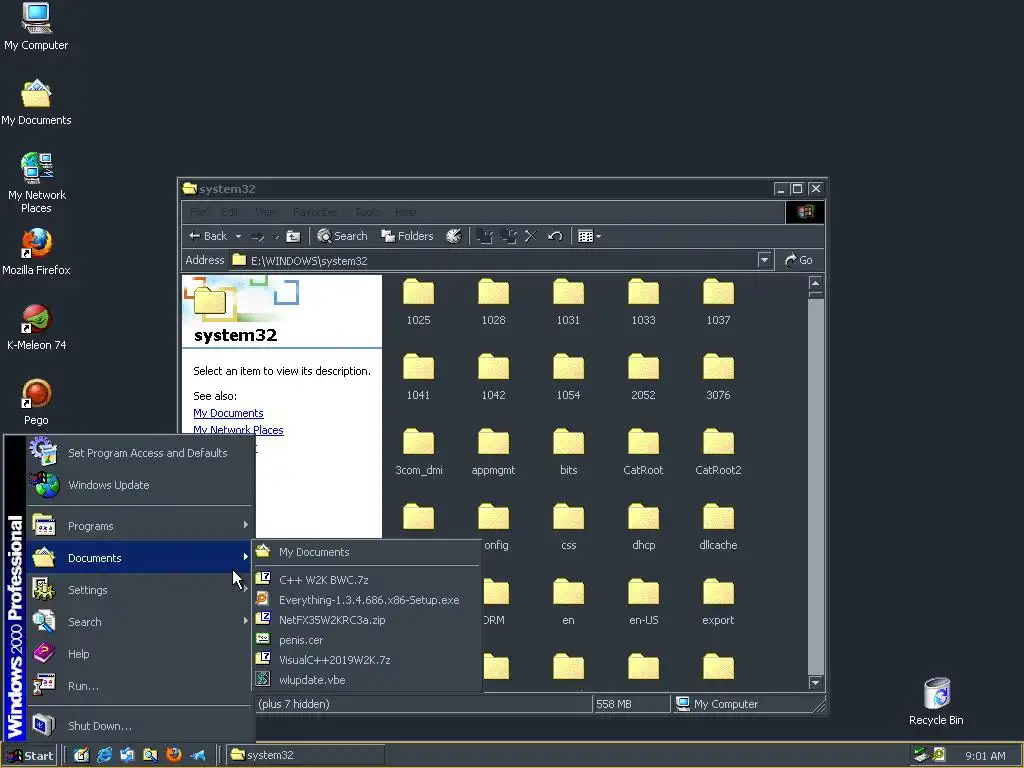
Task: Expand the Address bar dropdown
Action: [x=765, y=261]
